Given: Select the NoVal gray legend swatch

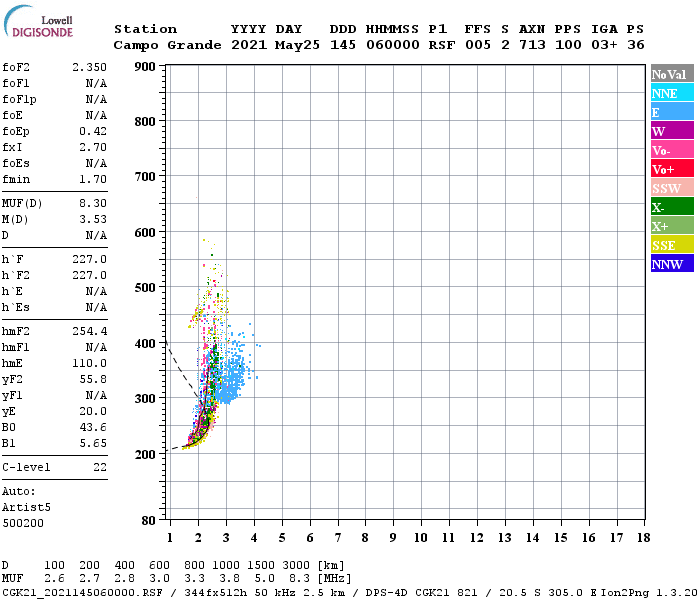Looking at the screenshot, I should [672, 74].
